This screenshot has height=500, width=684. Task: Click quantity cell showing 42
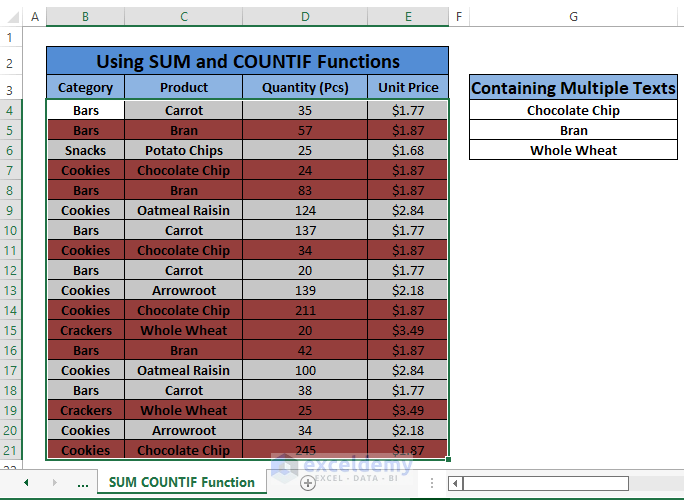(305, 350)
